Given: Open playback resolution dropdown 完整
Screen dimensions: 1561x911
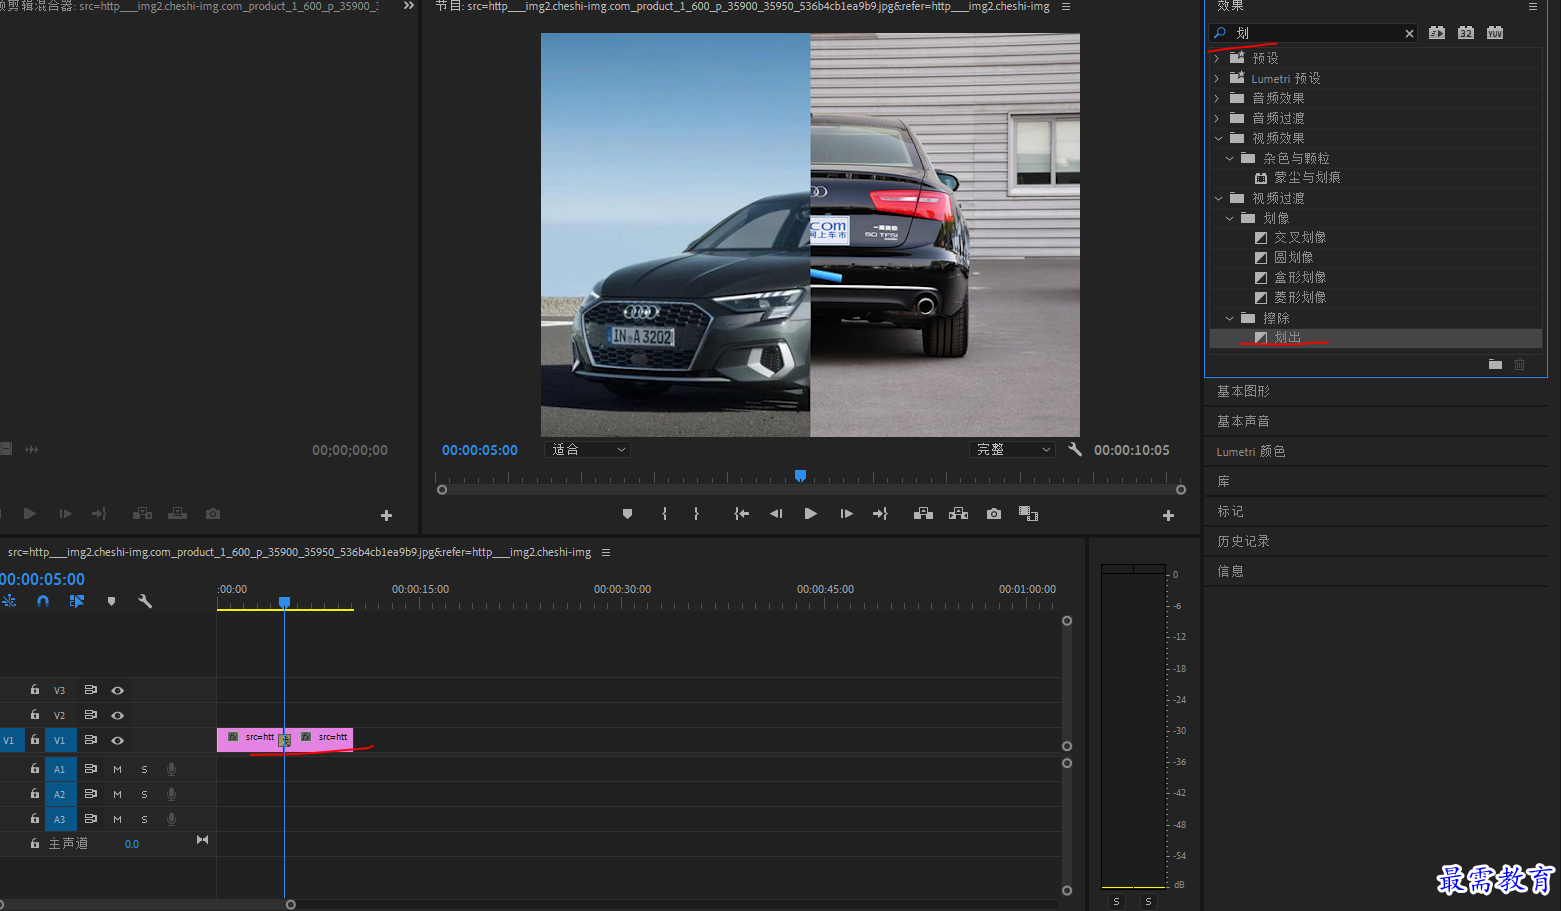Looking at the screenshot, I should [1013, 450].
